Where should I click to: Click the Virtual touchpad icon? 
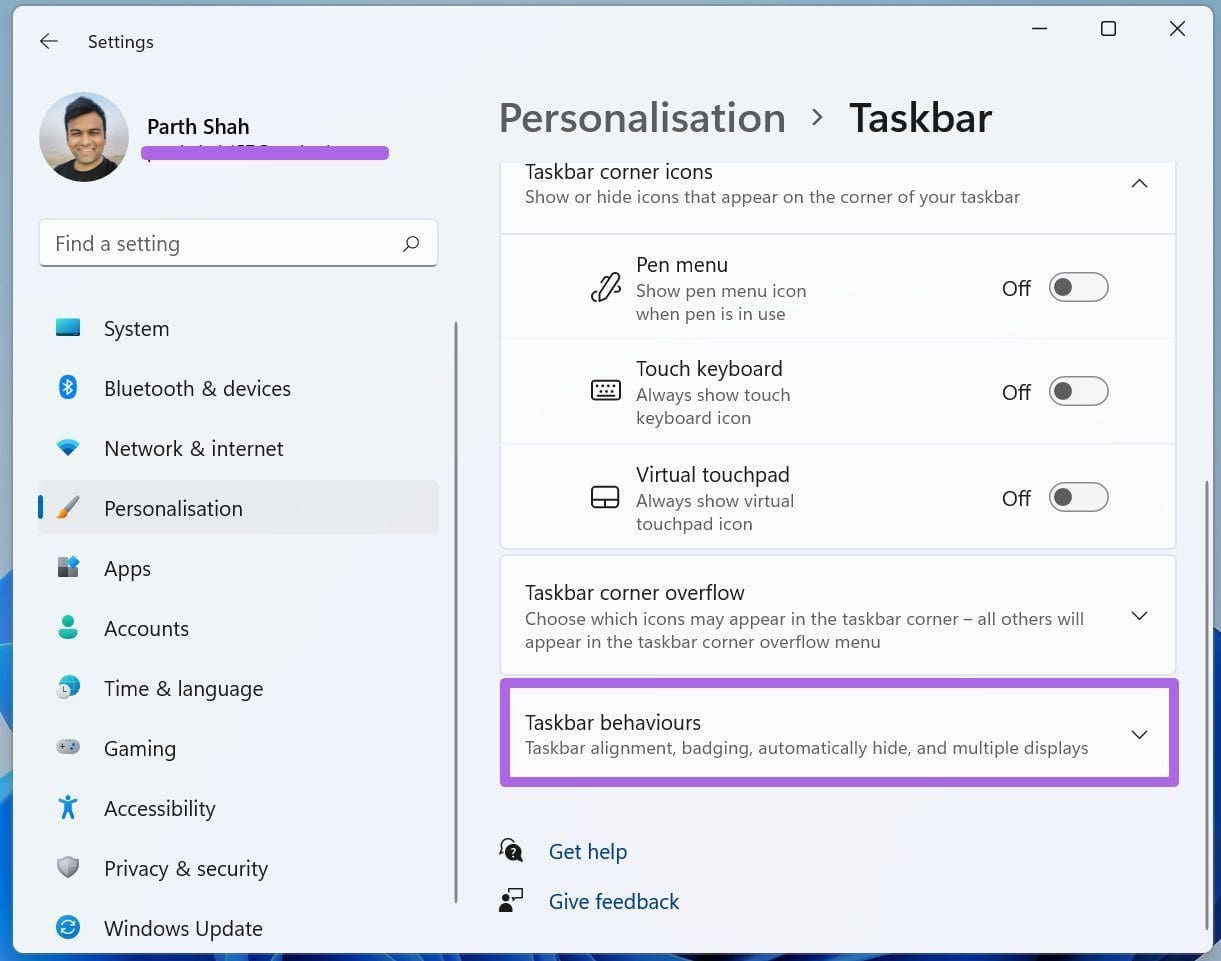tap(605, 497)
